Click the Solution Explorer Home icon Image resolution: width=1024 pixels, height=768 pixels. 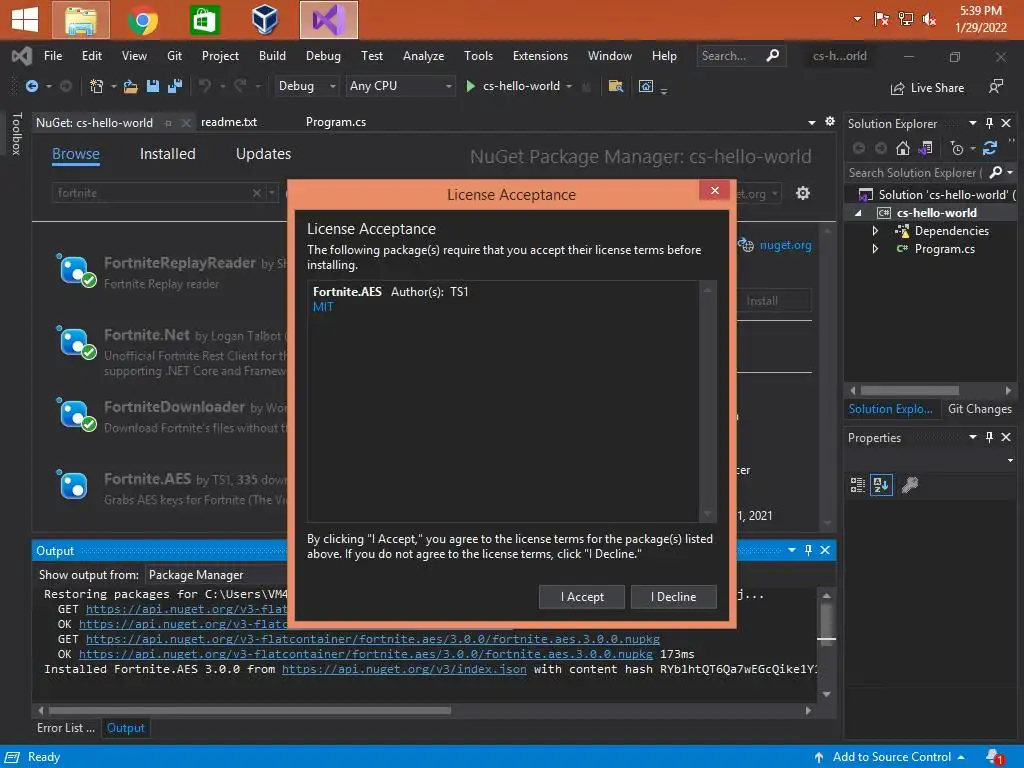(x=903, y=148)
